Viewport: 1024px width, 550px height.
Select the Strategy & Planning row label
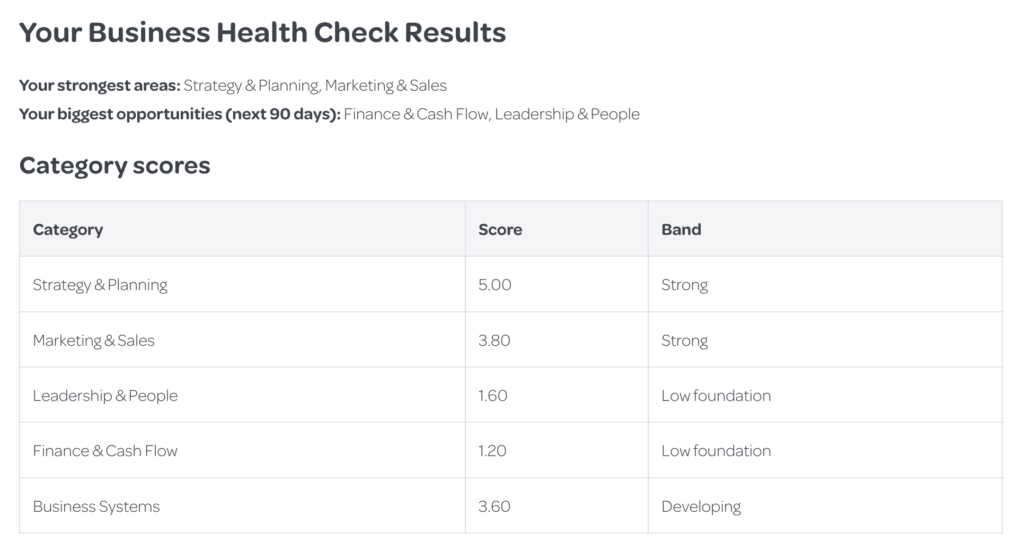pyautogui.click(x=100, y=285)
